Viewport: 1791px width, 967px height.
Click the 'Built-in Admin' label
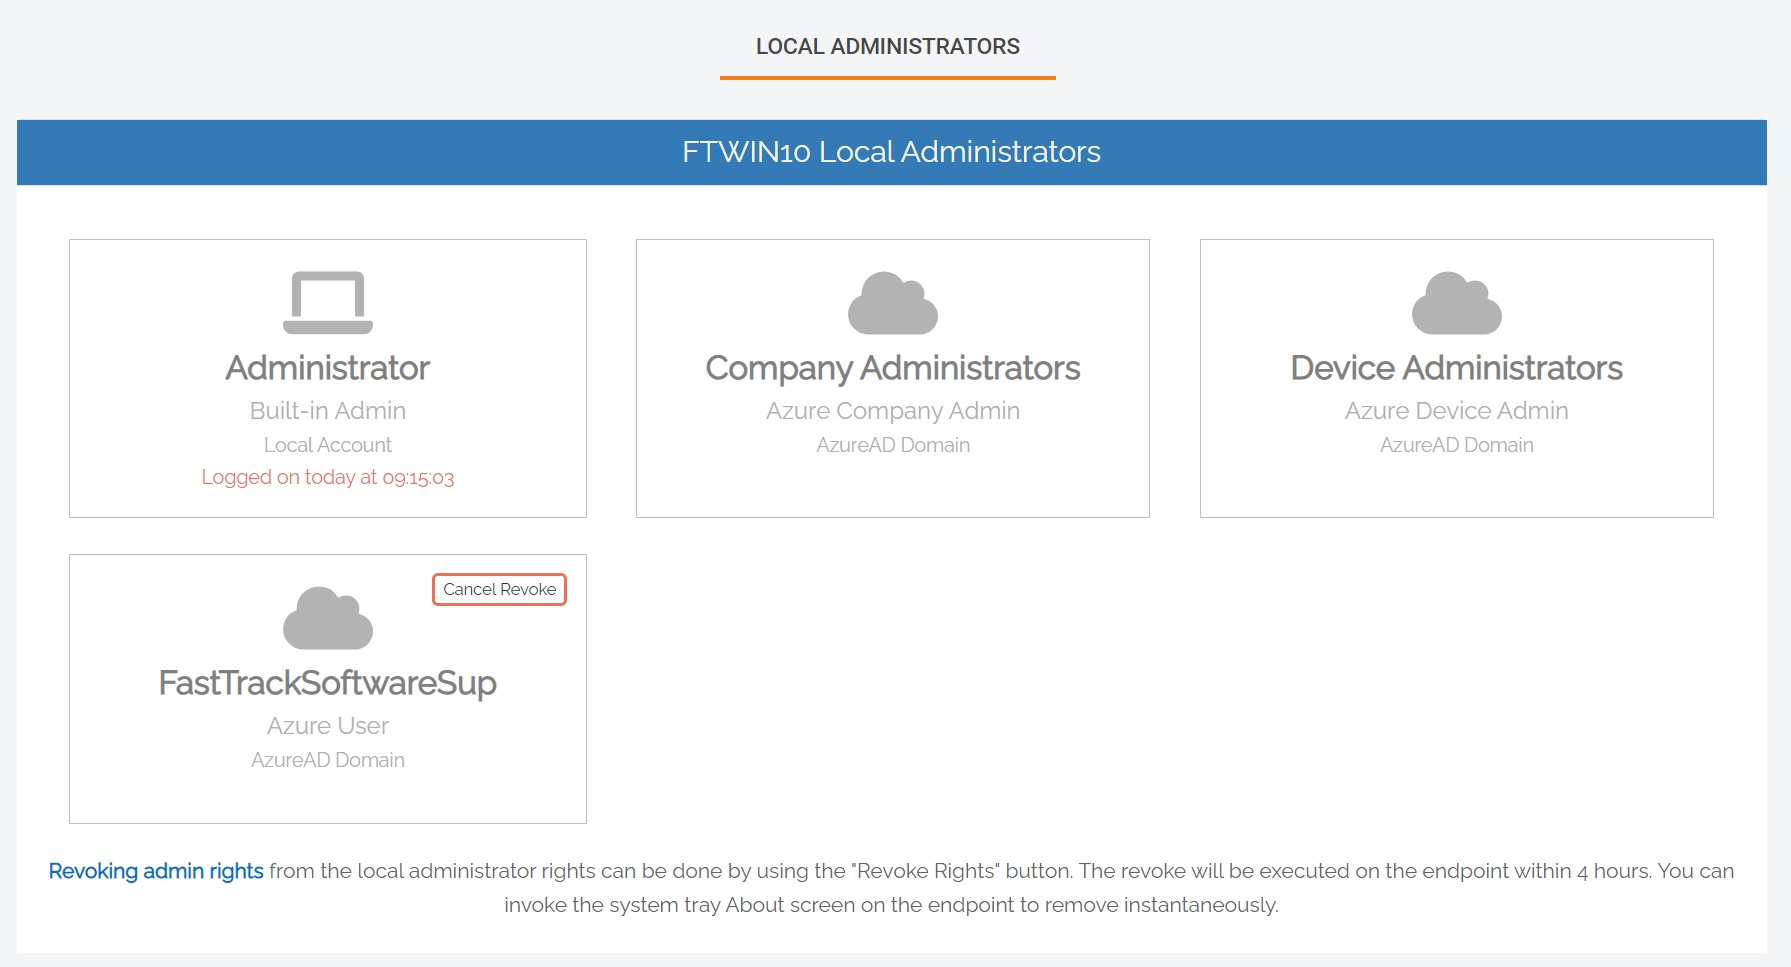click(328, 411)
